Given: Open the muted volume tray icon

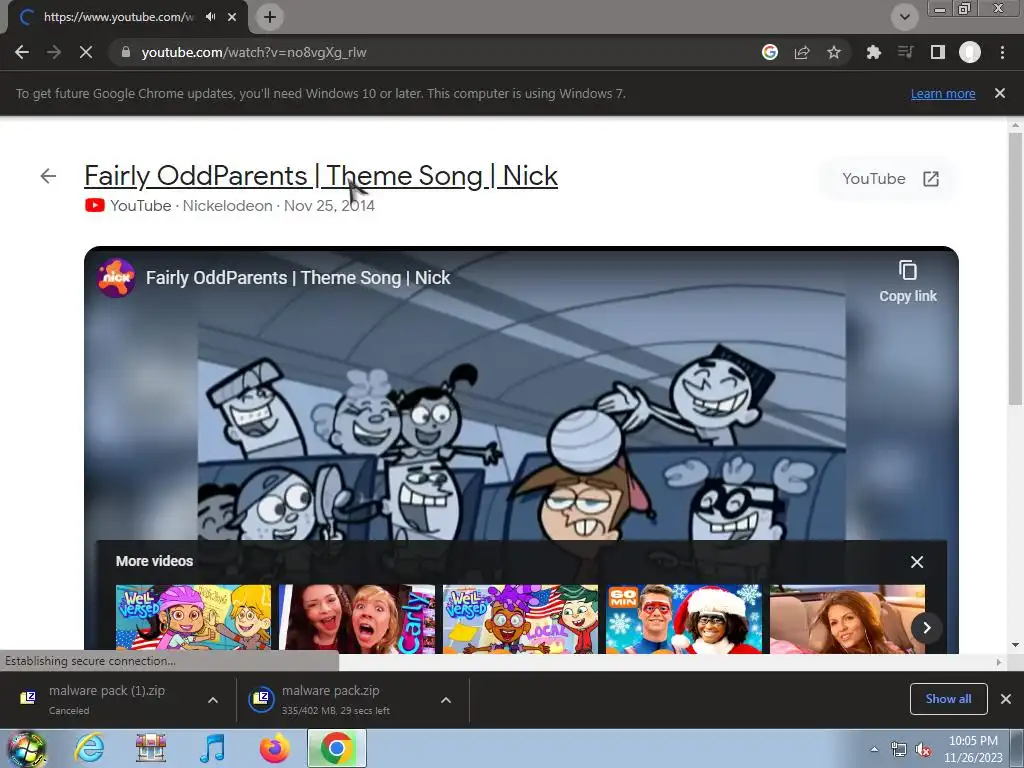Looking at the screenshot, I should [x=923, y=750].
